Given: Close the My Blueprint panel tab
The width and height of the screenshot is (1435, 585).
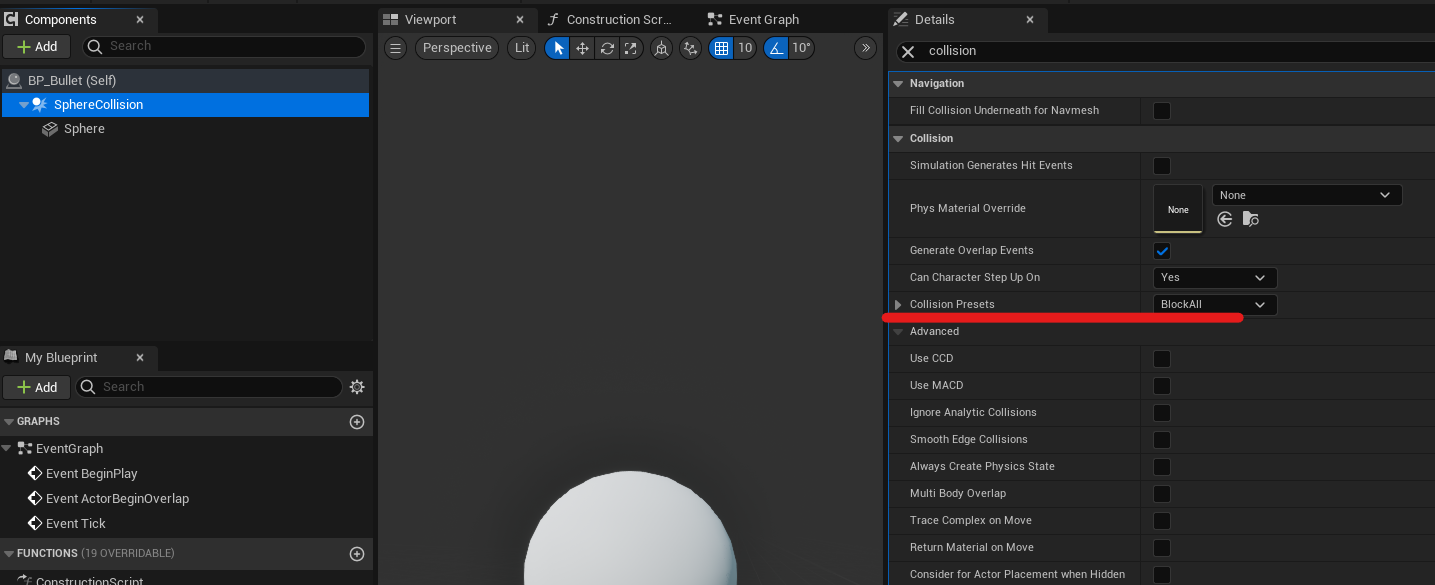Looking at the screenshot, I should pyautogui.click(x=140, y=357).
